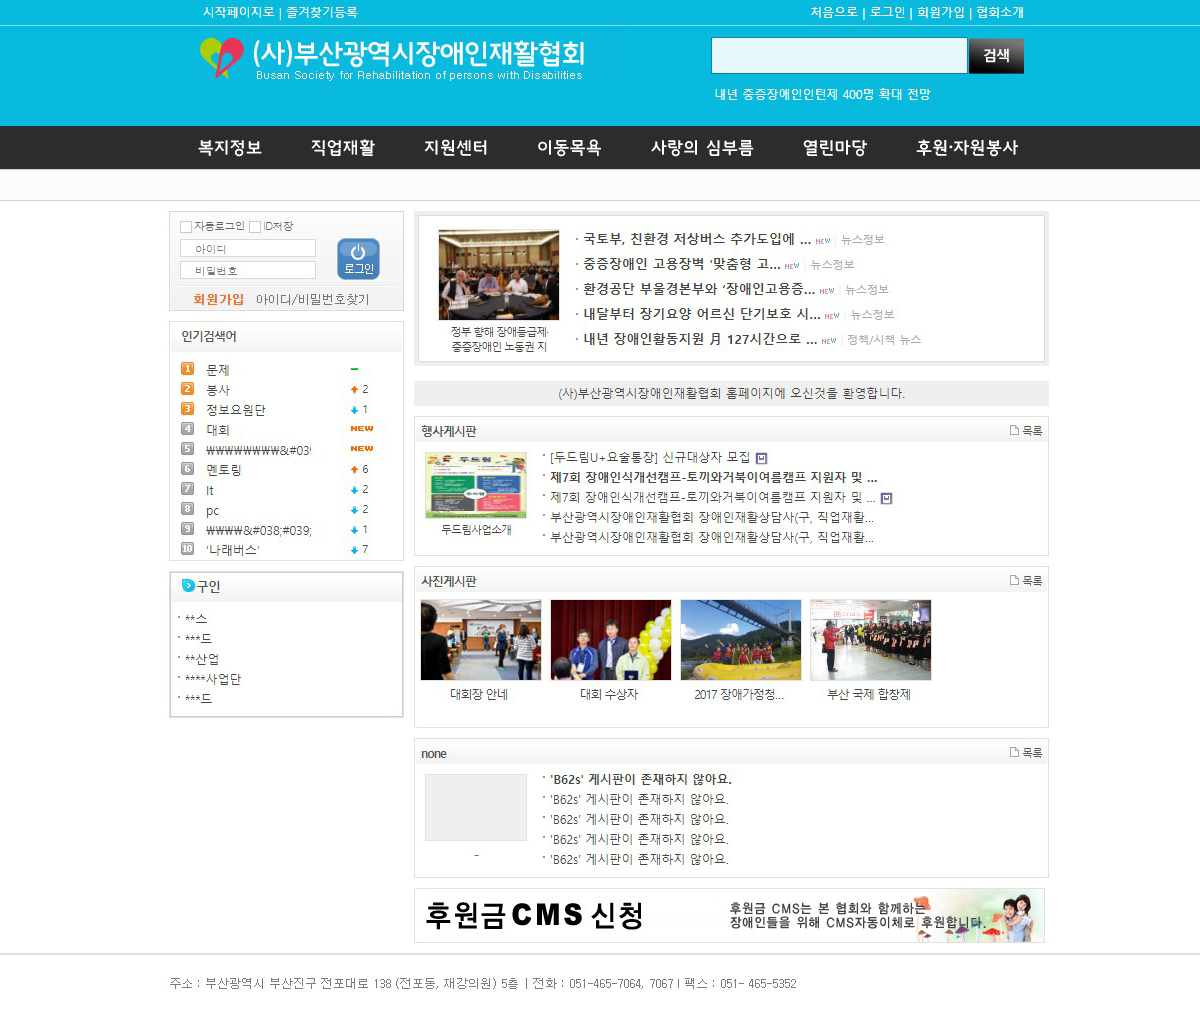
Task: Click the association heart logo
Action: coord(221,57)
